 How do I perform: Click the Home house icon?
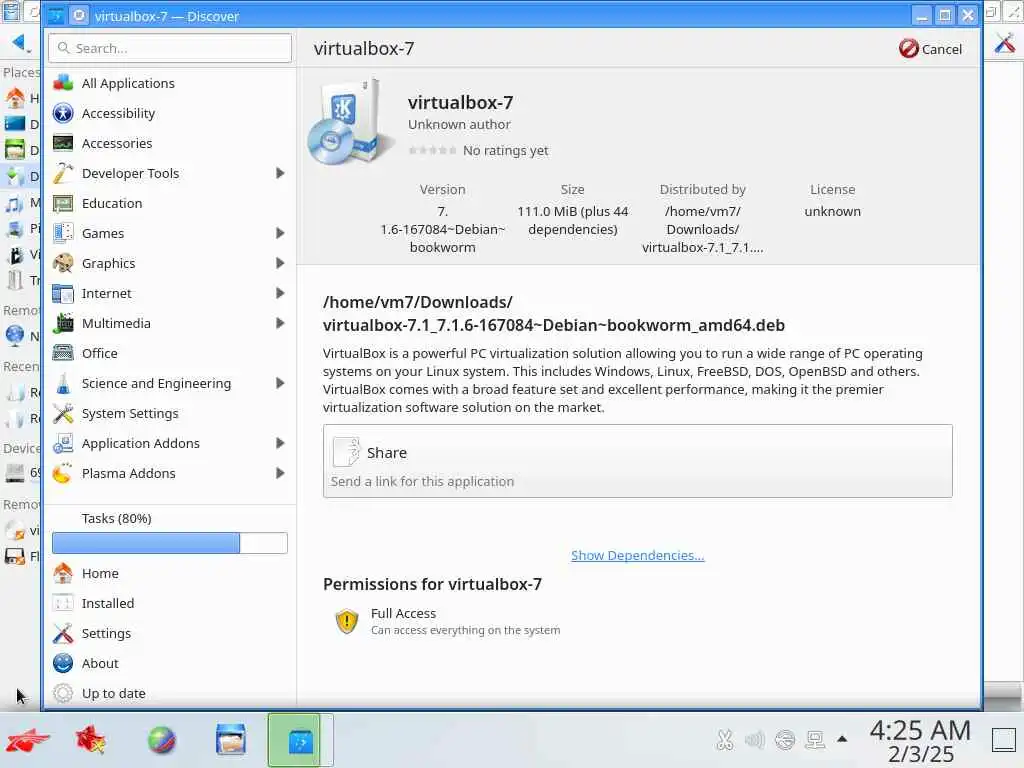point(63,573)
